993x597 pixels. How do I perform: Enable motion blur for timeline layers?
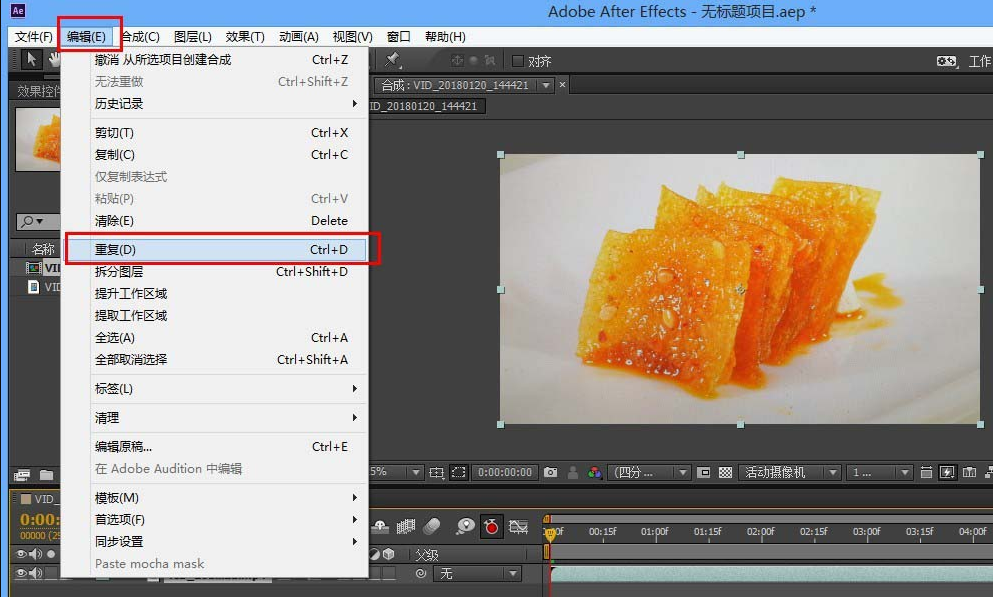(x=432, y=526)
